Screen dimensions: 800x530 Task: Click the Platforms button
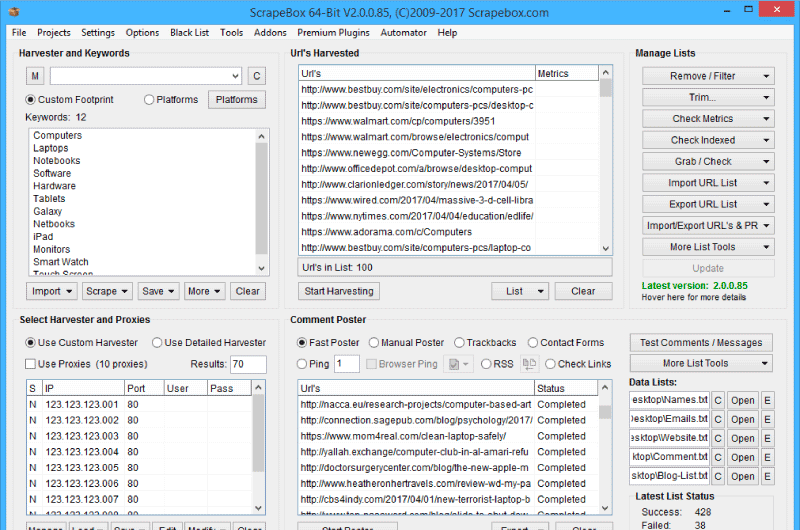click(x=237, y=99)
